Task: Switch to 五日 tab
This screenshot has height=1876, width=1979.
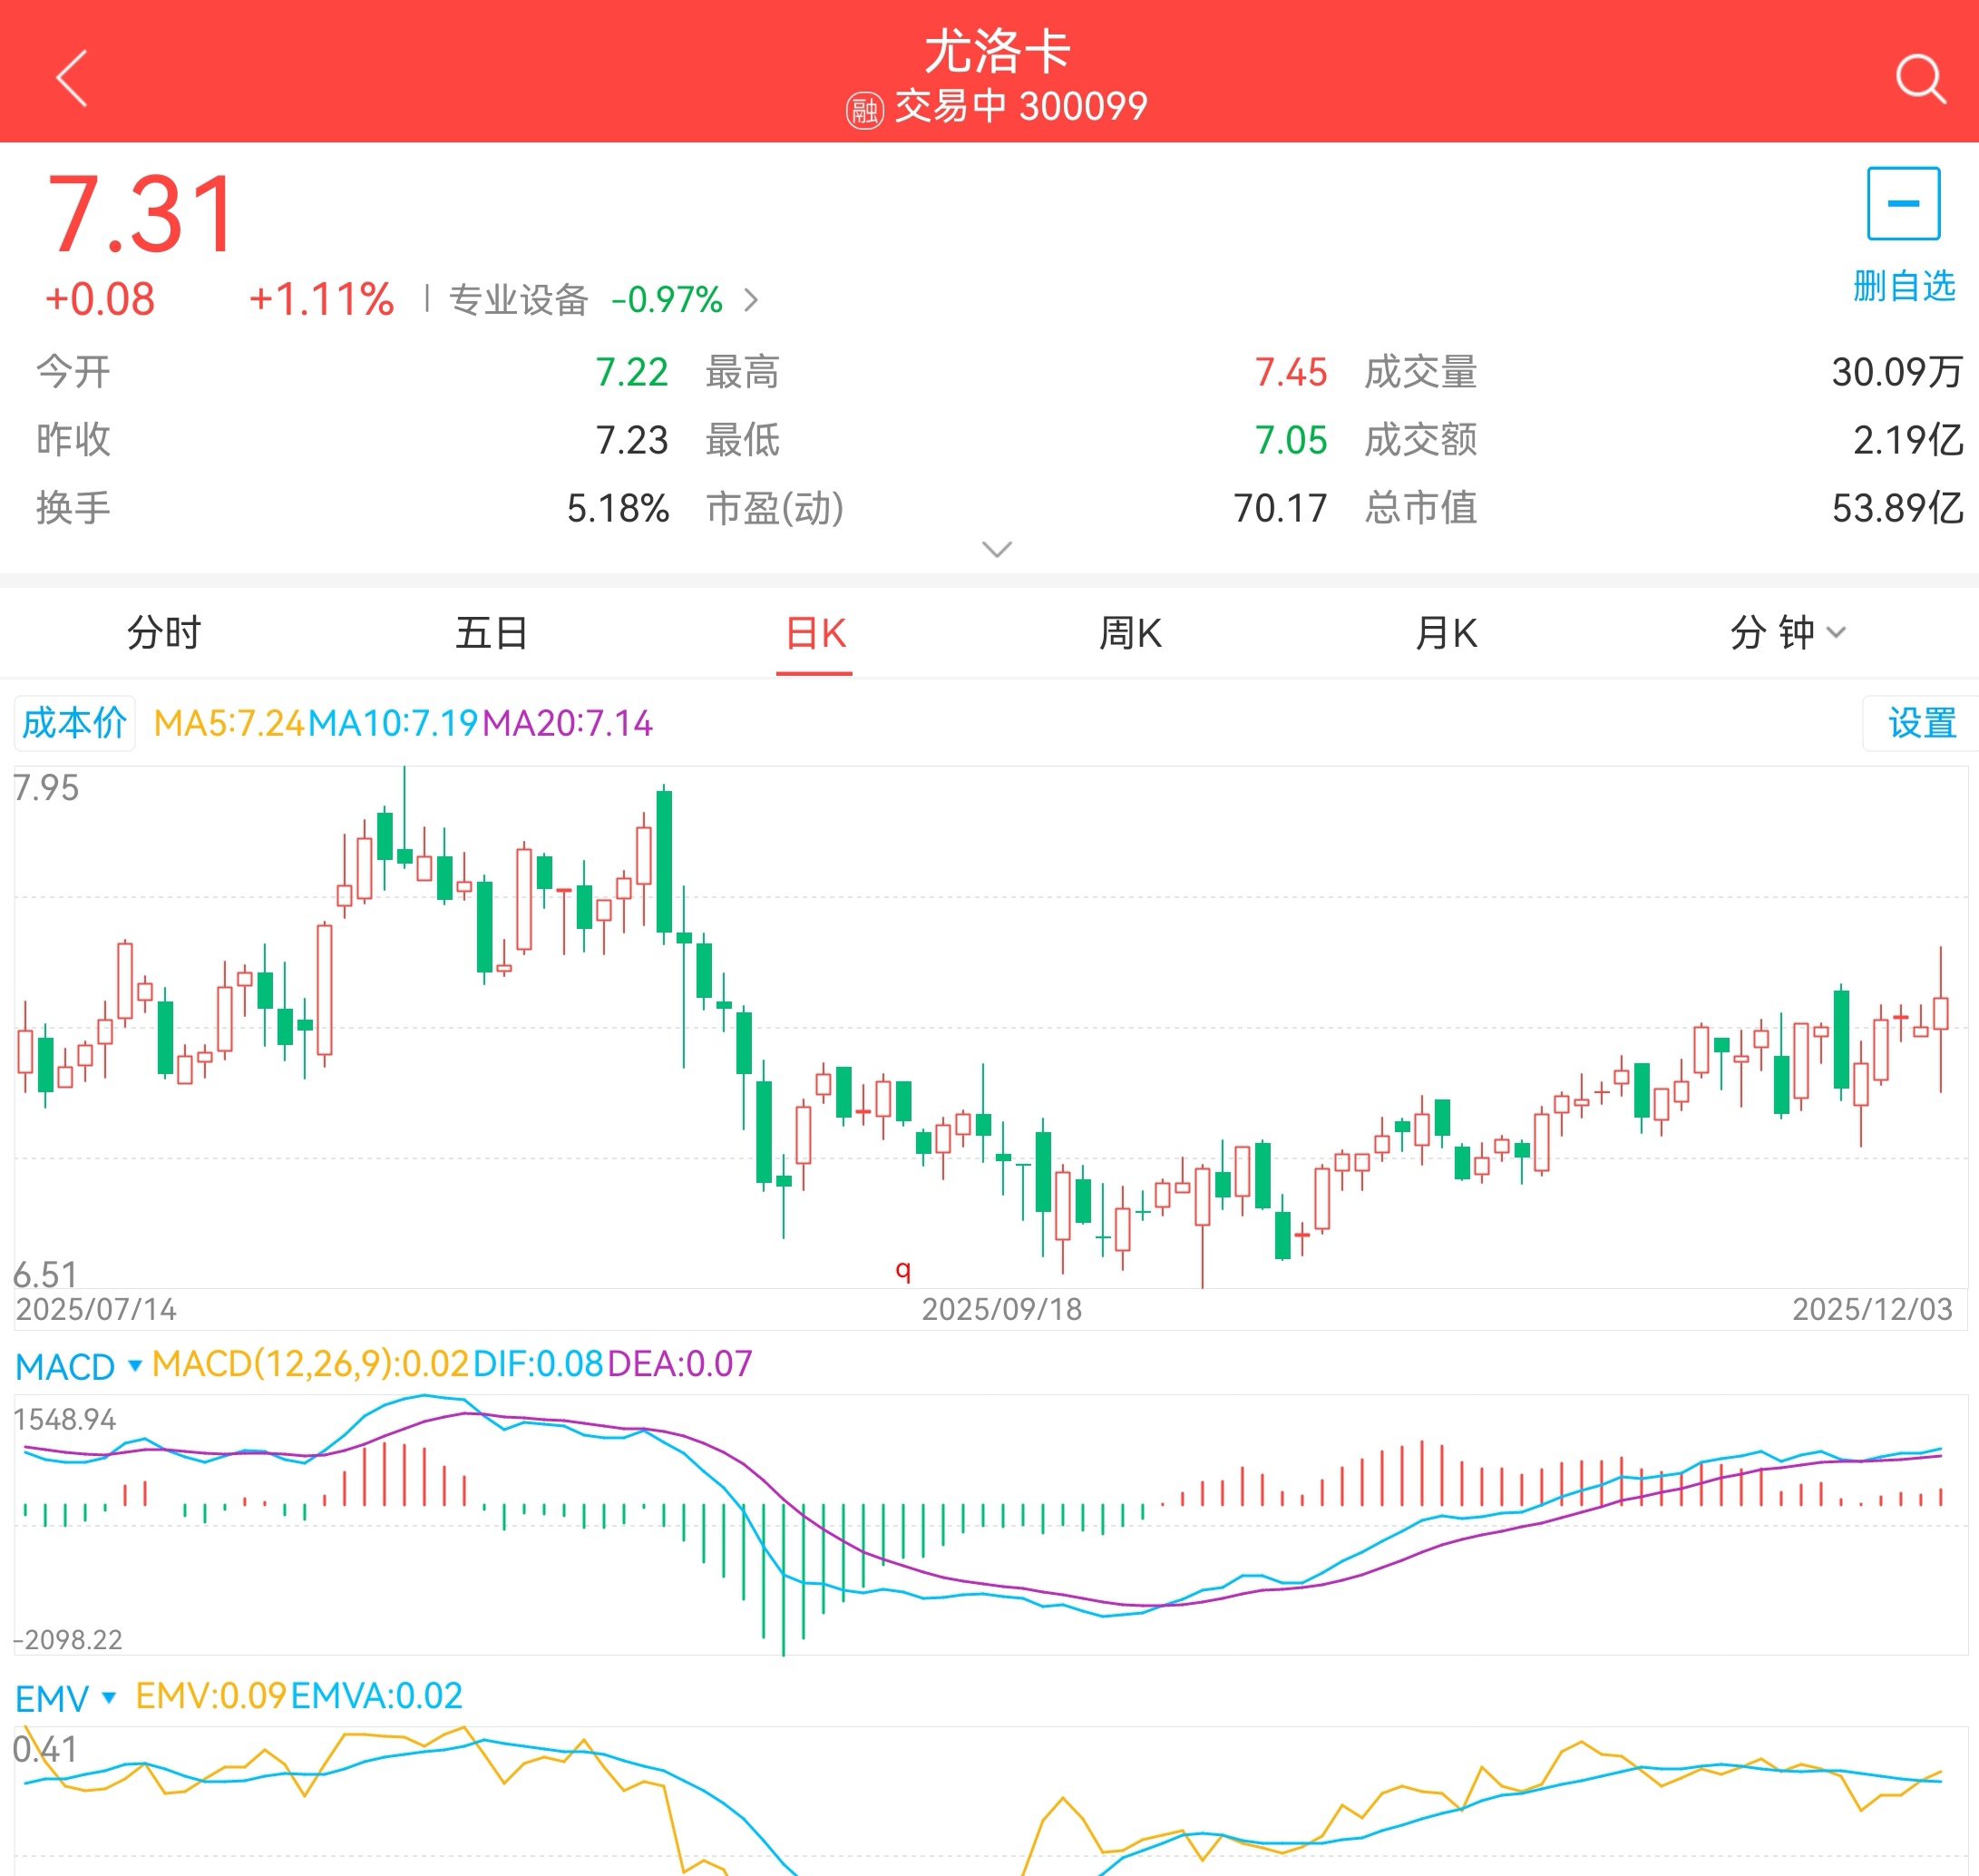Action: point(491,633)
